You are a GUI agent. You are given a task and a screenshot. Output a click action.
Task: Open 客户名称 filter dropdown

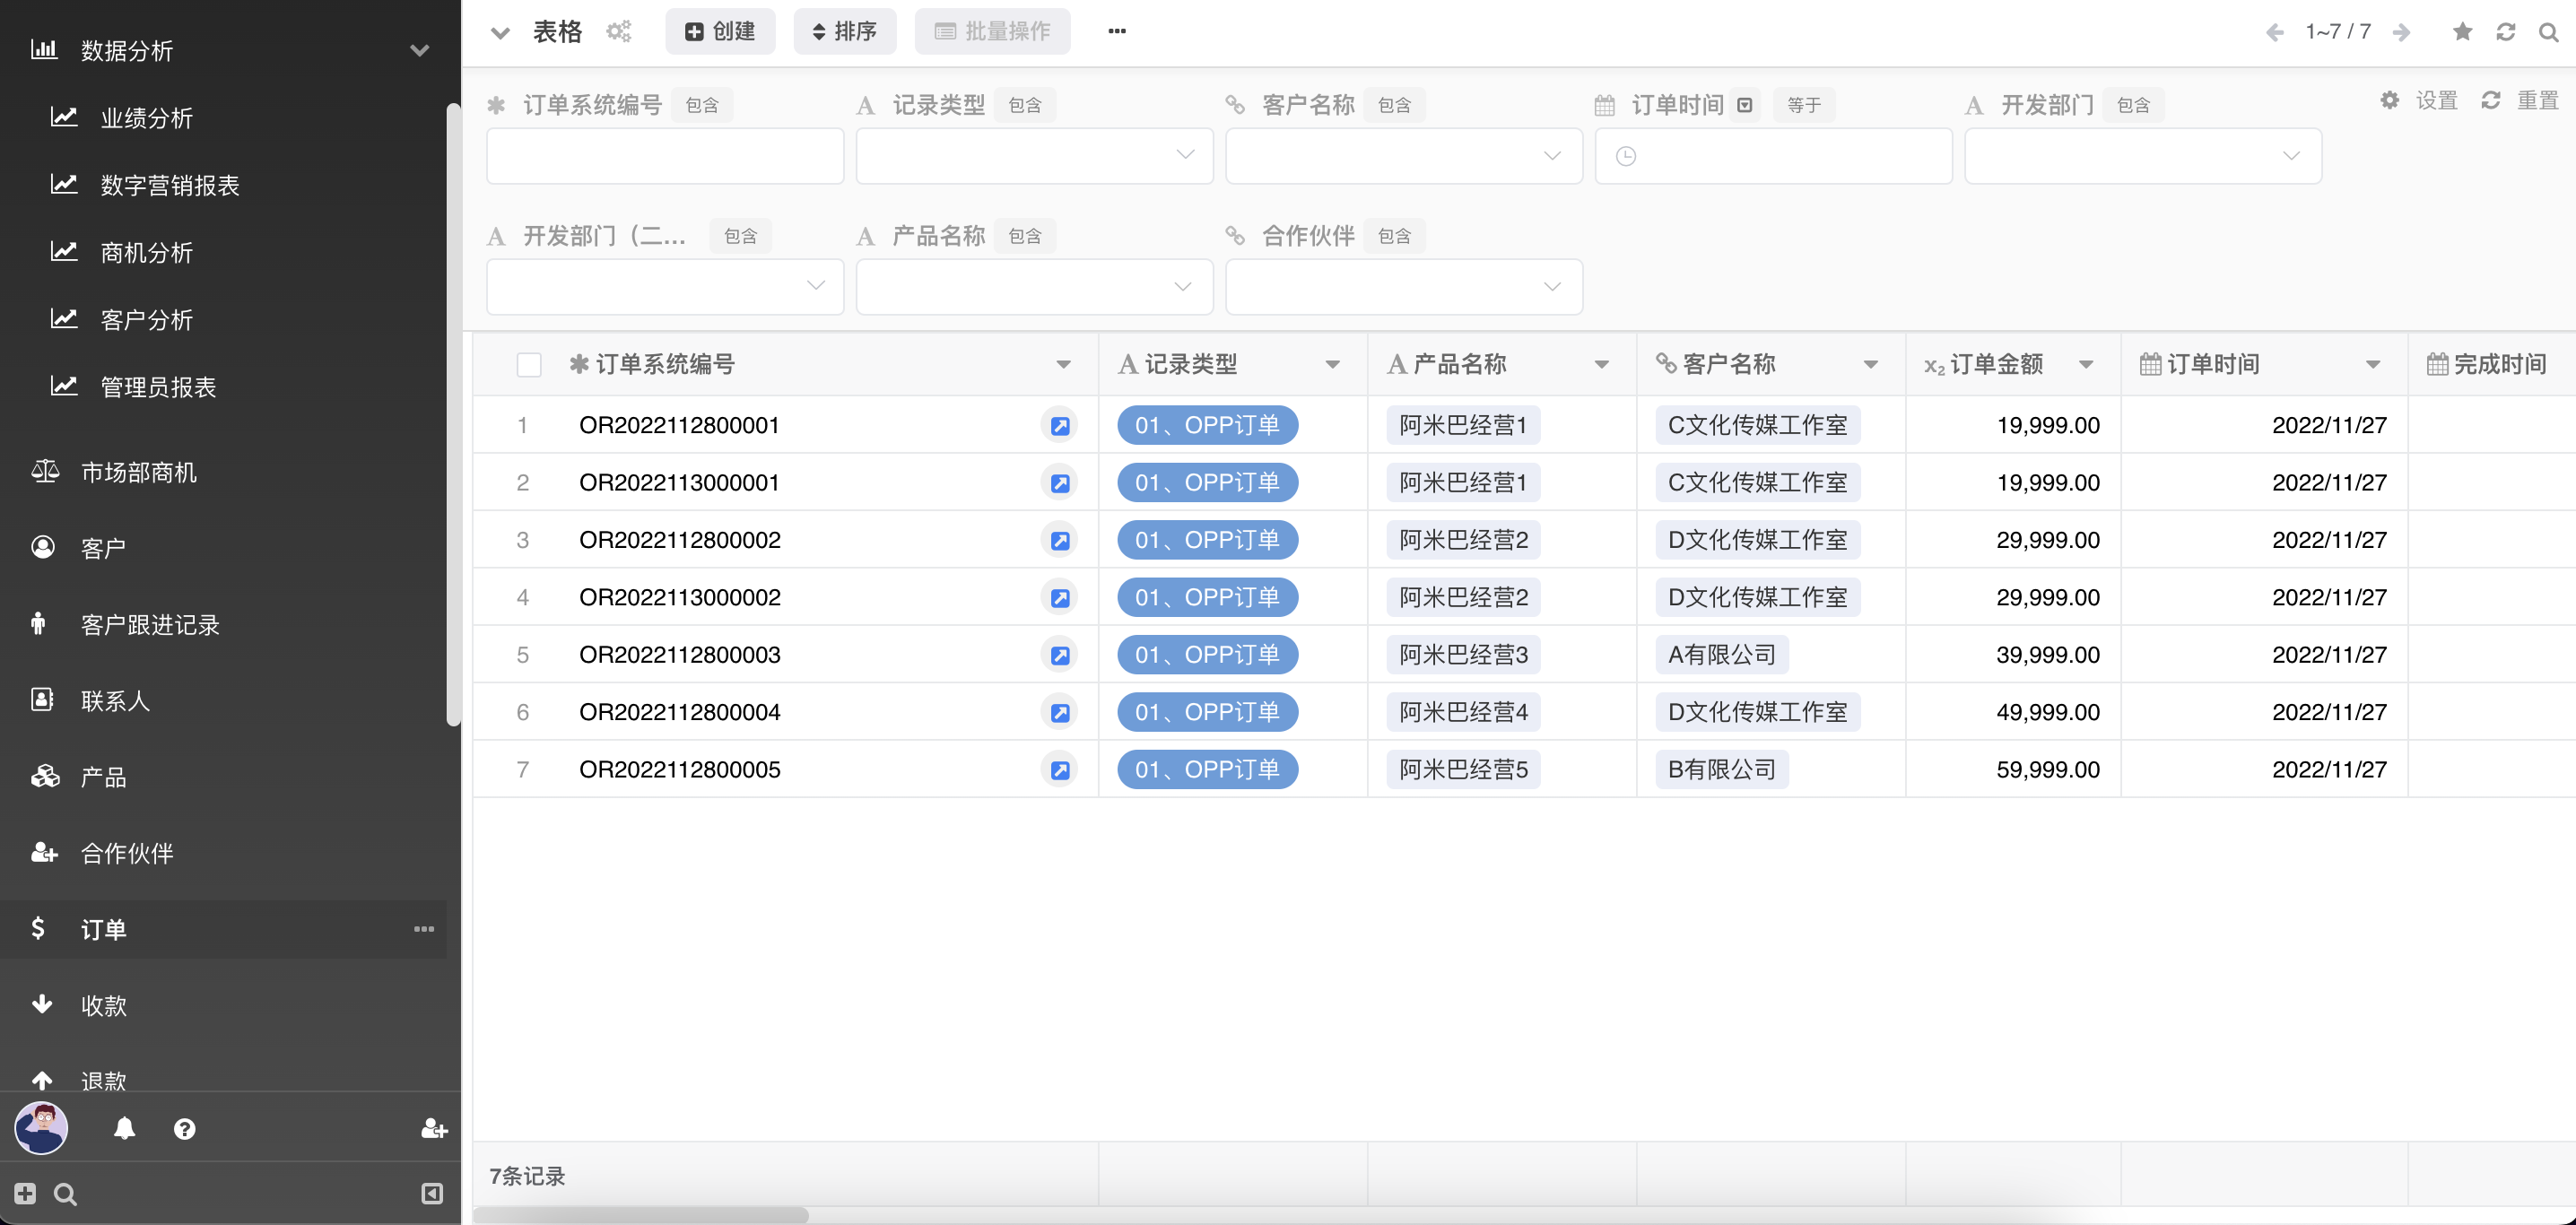[1404, 156]
